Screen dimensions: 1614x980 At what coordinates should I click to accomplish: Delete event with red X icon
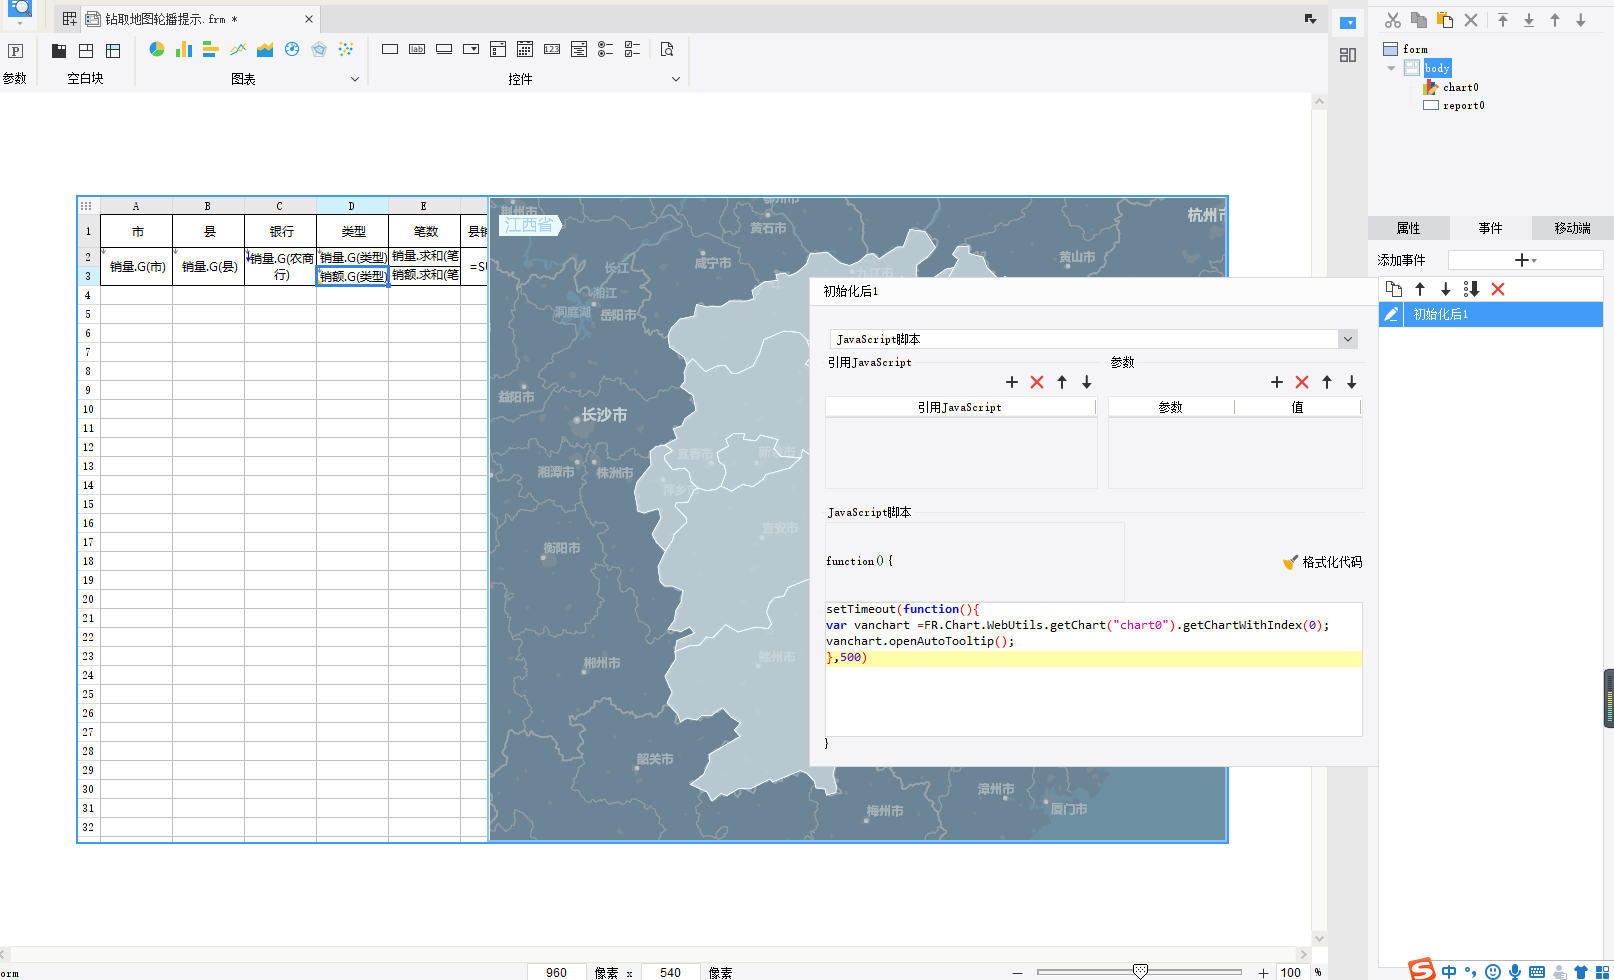coord(1498,289)
